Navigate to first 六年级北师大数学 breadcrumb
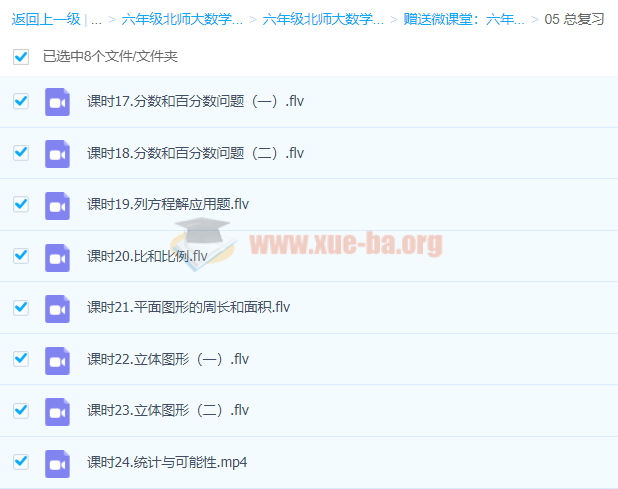618x489 pixels. click(182, 19)
